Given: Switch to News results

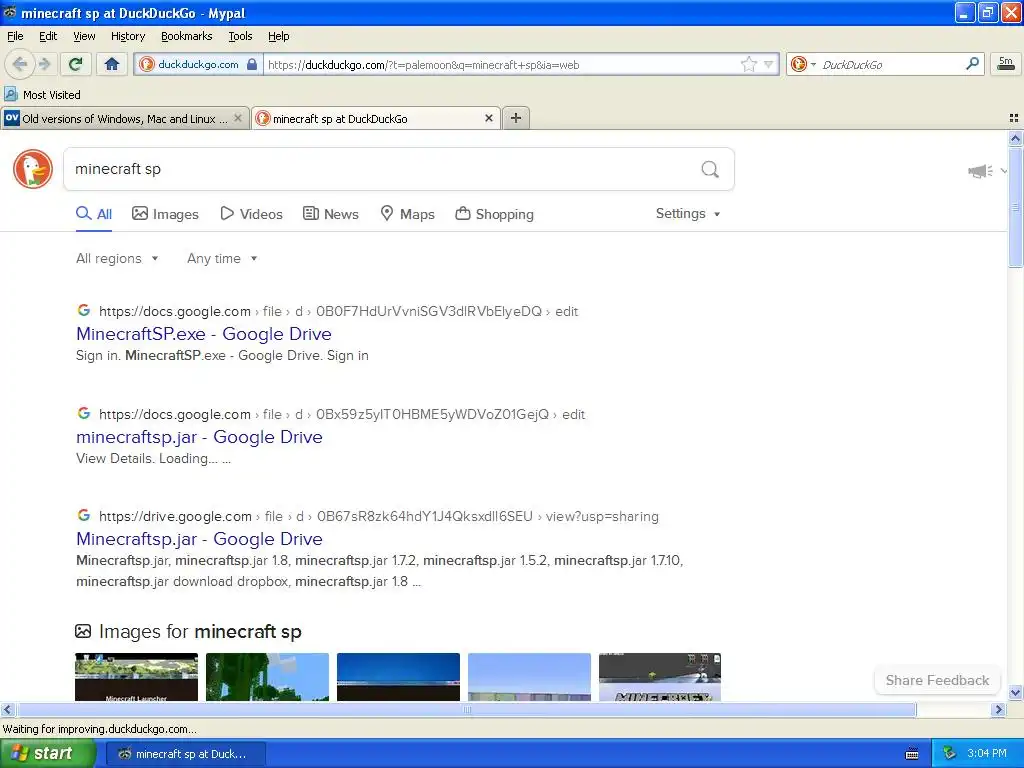Looking at the screenshot, I should (x=331, y=214).
